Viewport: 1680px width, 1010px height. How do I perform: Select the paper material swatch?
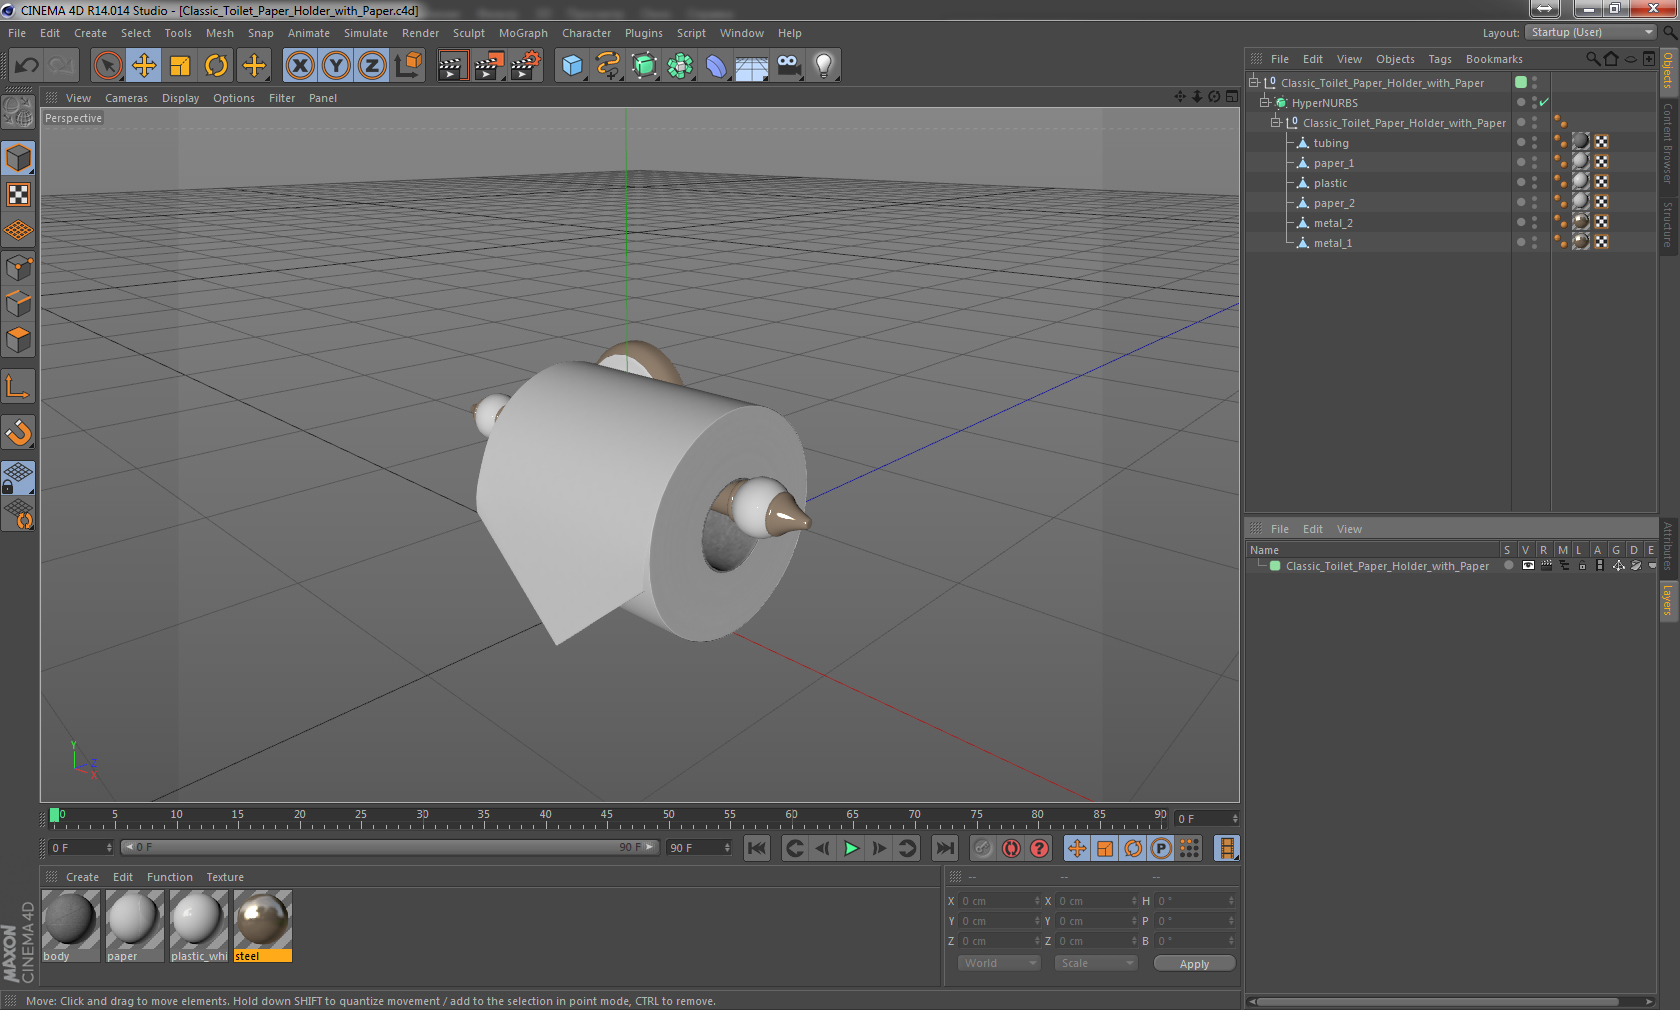[134, 926]
